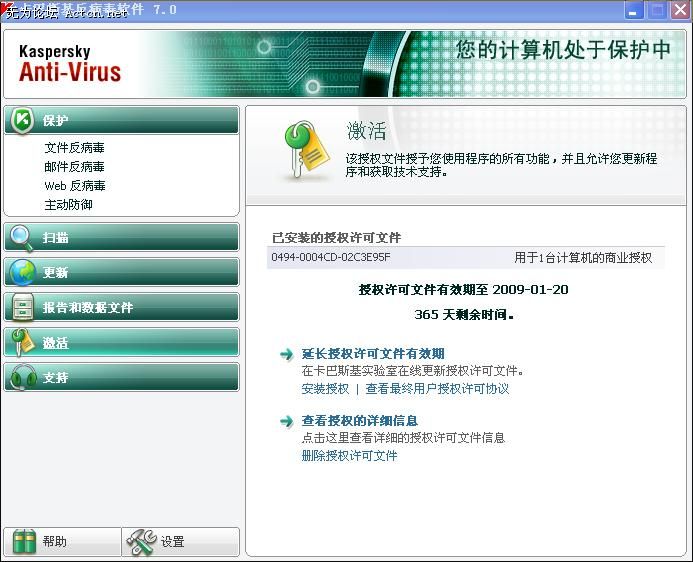Click banner status 您的计算机处于保护中
Image resolution: width=693 pixels, height=562 pixels.
[x=564, y=49]
